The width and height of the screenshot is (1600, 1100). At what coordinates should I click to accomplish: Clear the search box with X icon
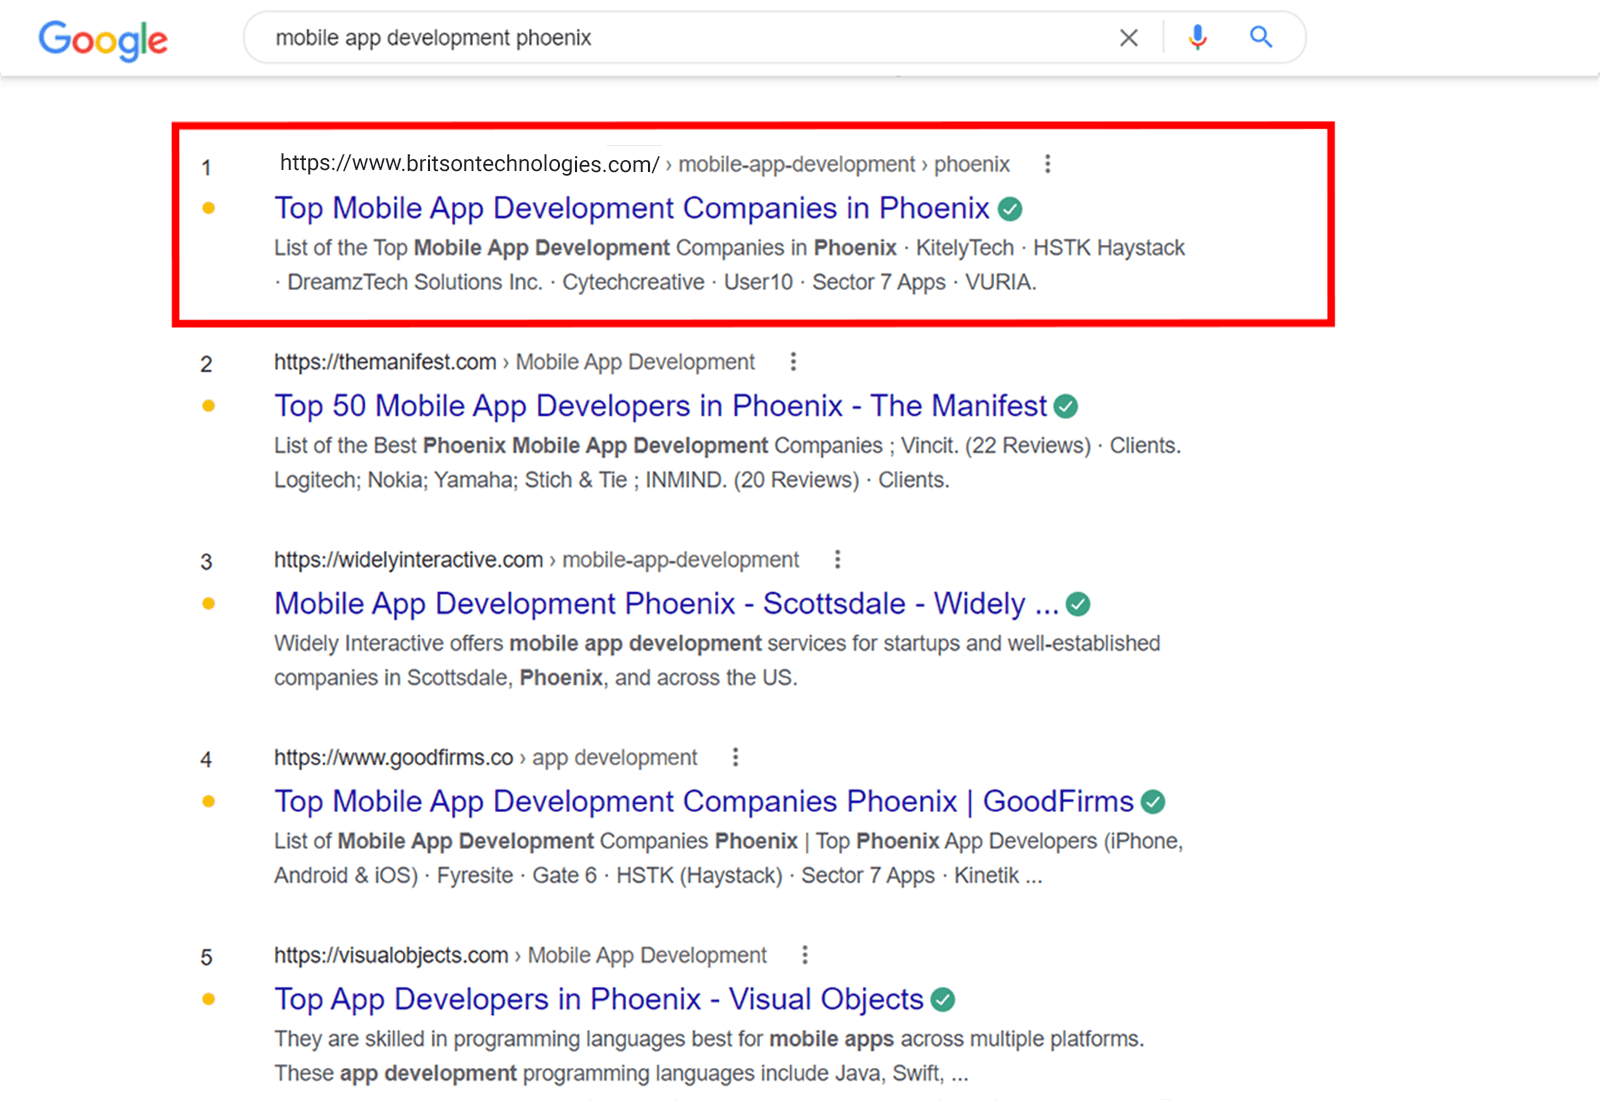pos(1128,38)
